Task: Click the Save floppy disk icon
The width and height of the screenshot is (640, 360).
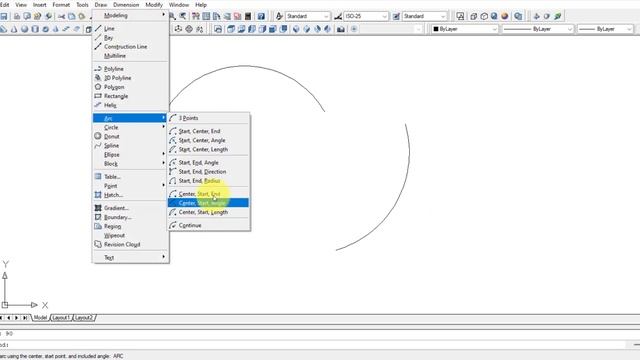Action: 4,16
